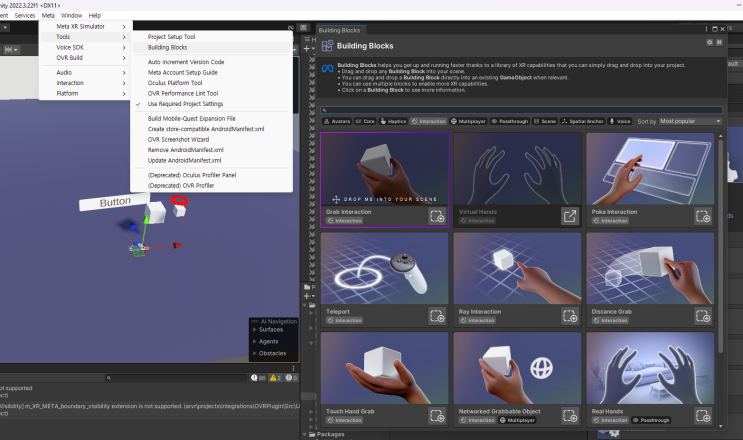
Task: Click the green Y-axis move gizmo arrow
Action: [146, 219]
